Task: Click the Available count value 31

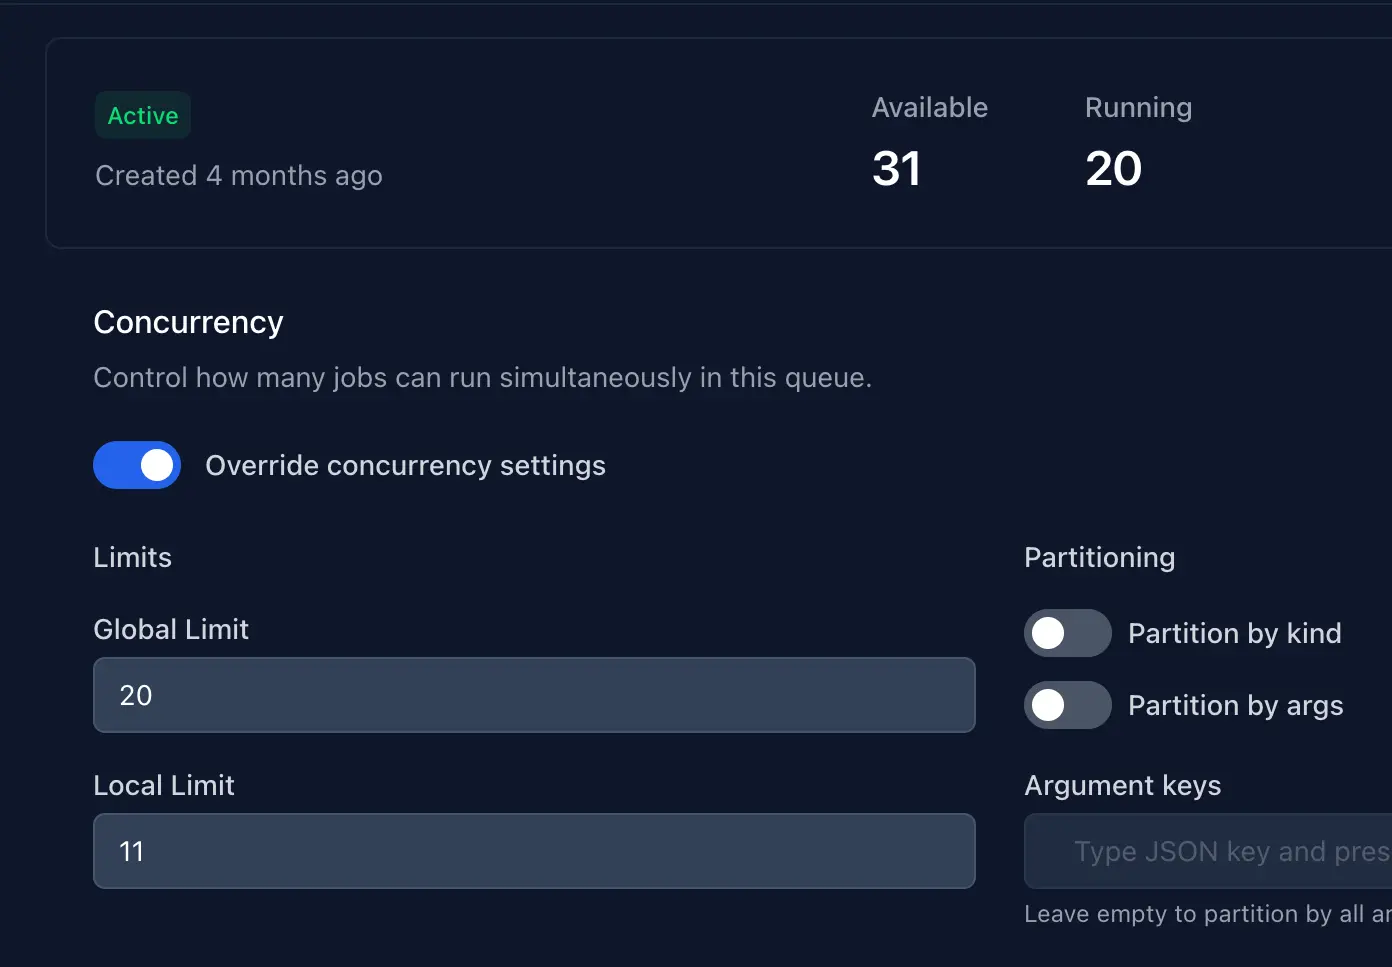Action: point(896,168)
